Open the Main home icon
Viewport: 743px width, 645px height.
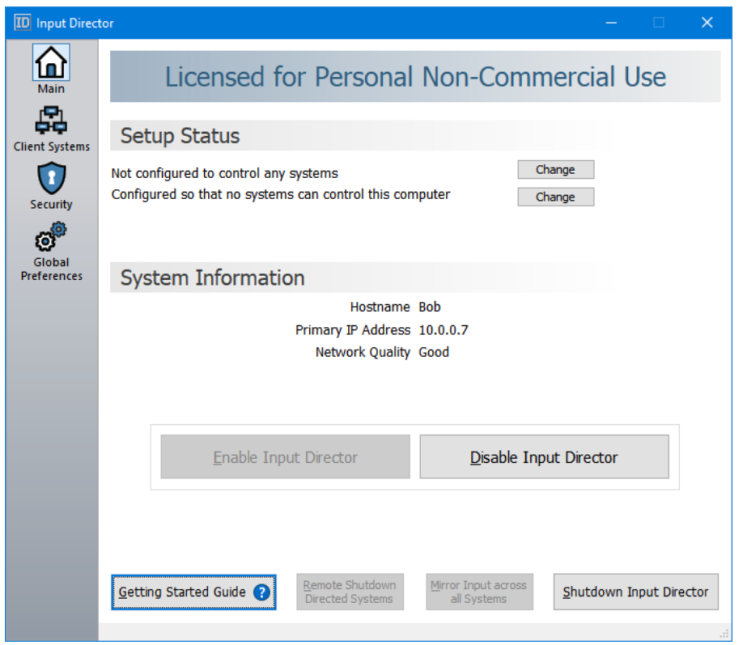tap(51, 63)
